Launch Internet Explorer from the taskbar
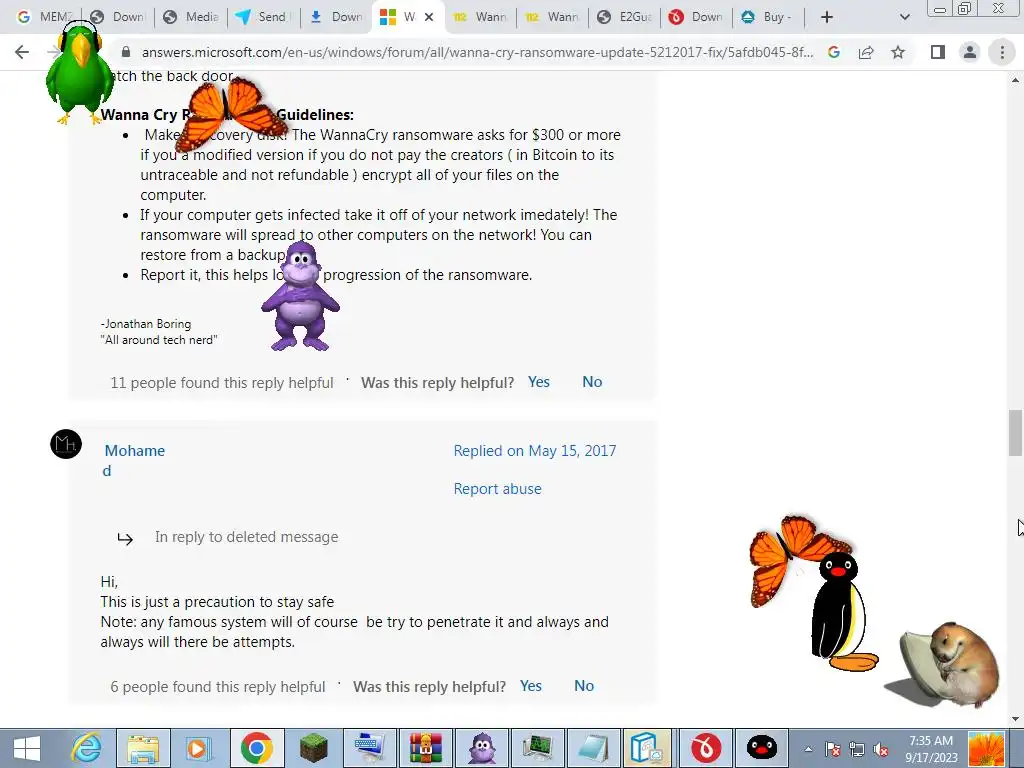This screenshot has width=1024, height=768. point(87,748)
